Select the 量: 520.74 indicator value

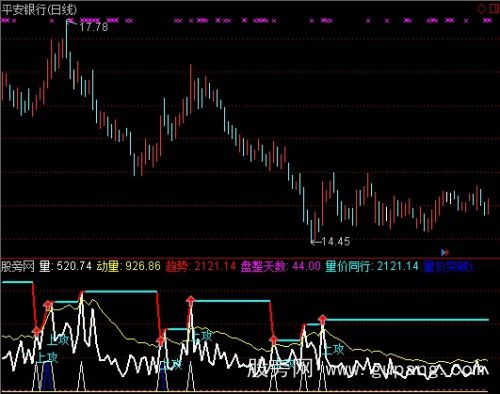click(x=65, y=266)
